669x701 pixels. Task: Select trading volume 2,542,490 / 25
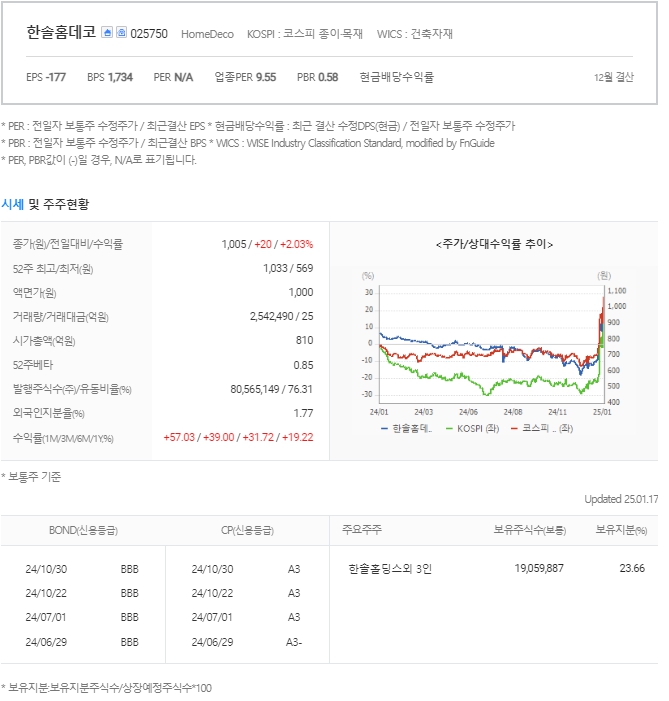(x=281, y=317)
